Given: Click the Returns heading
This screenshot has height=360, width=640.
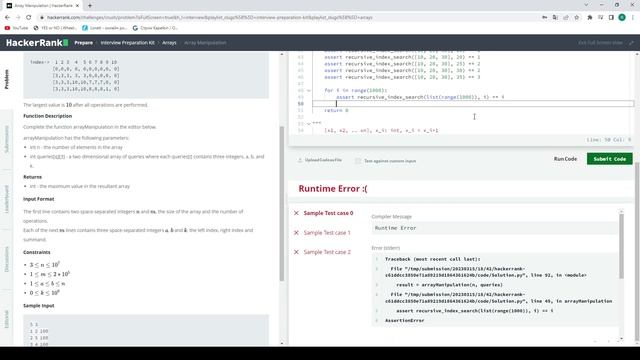Looking at the screenshot, I should tap(32, 177).
